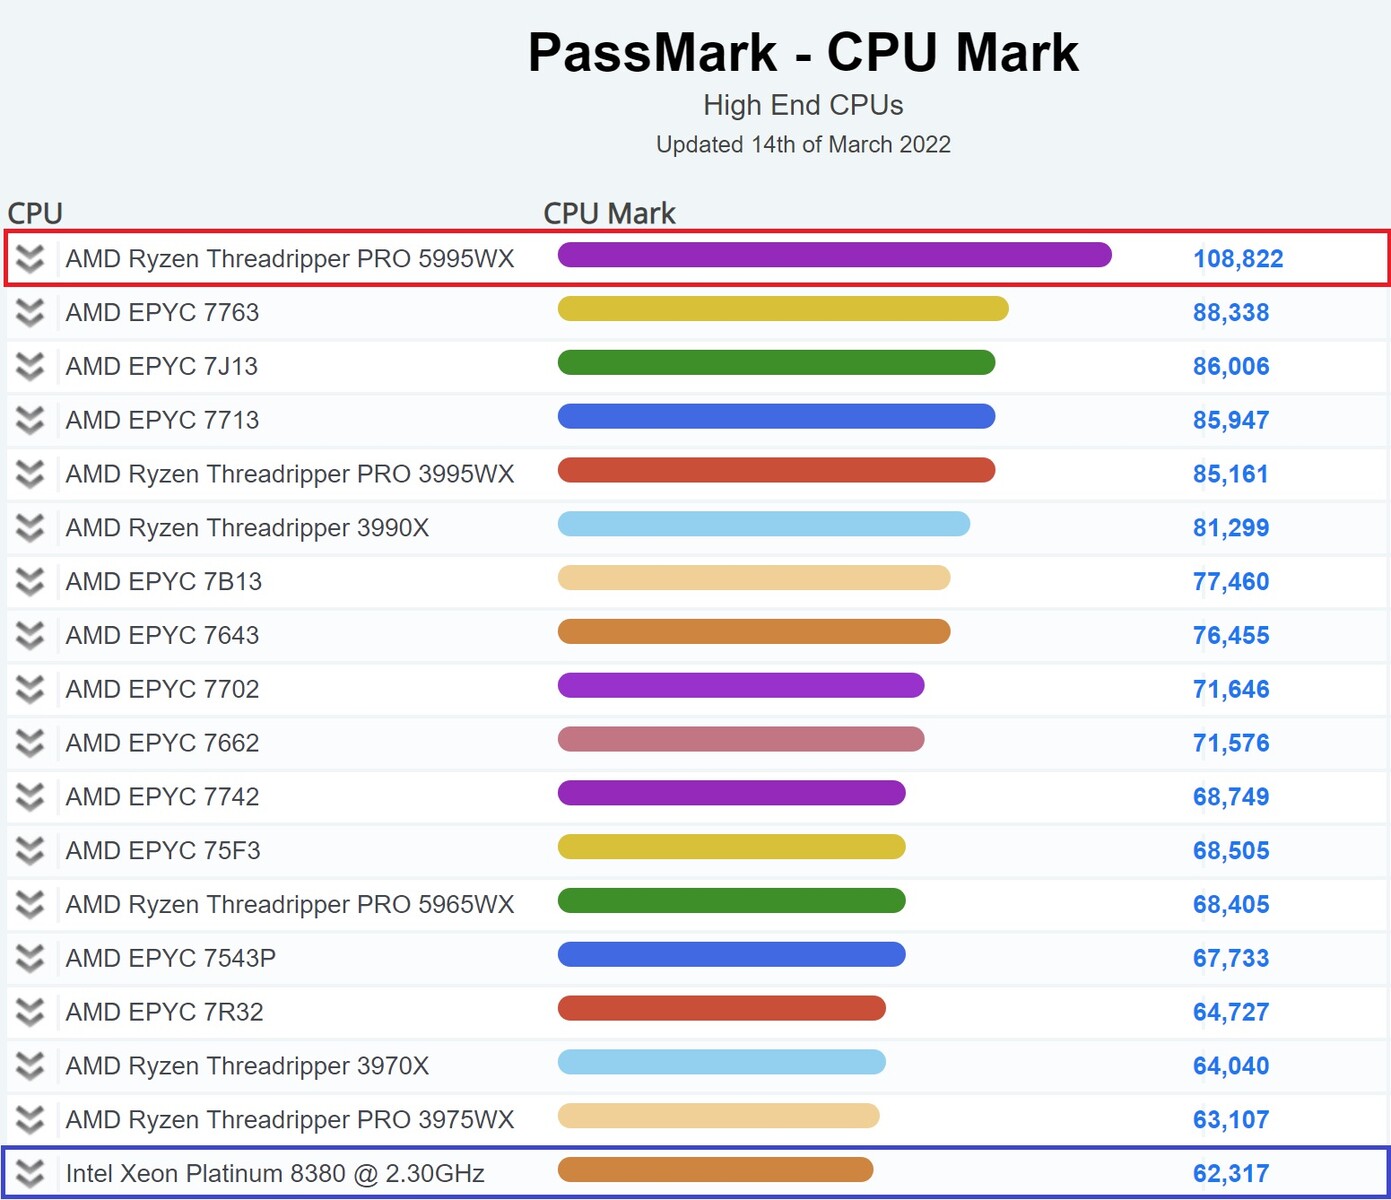Click the chevron beside AMD EPYC 7742
Viewport: 1391px width, 1200px height.
[x=31, y=797]
